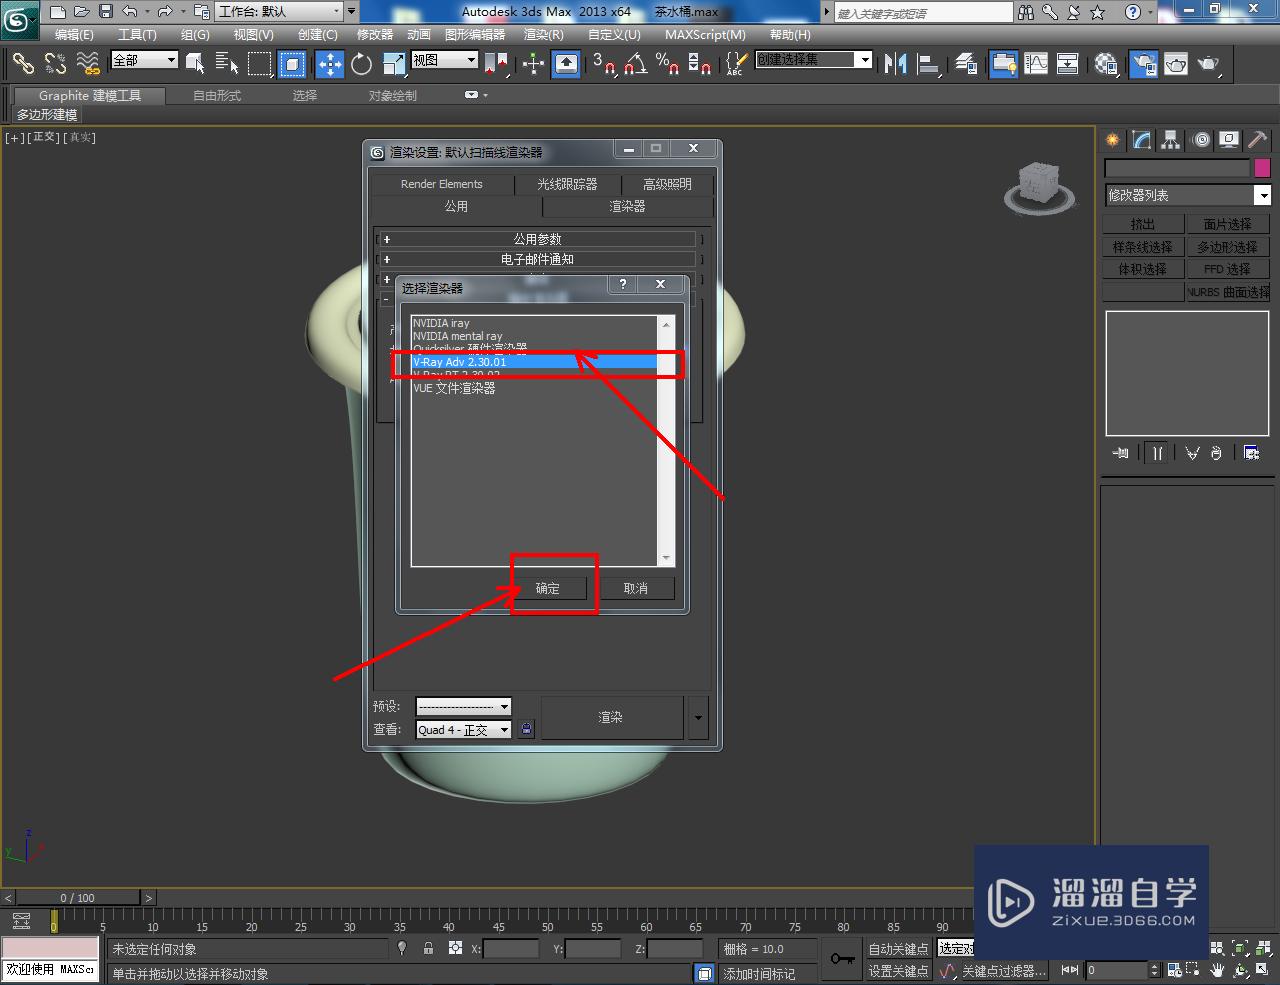This screenshot has height=985, width=1280.
Task: Activate the Select Object tool
Action: (x=195, y=64)
